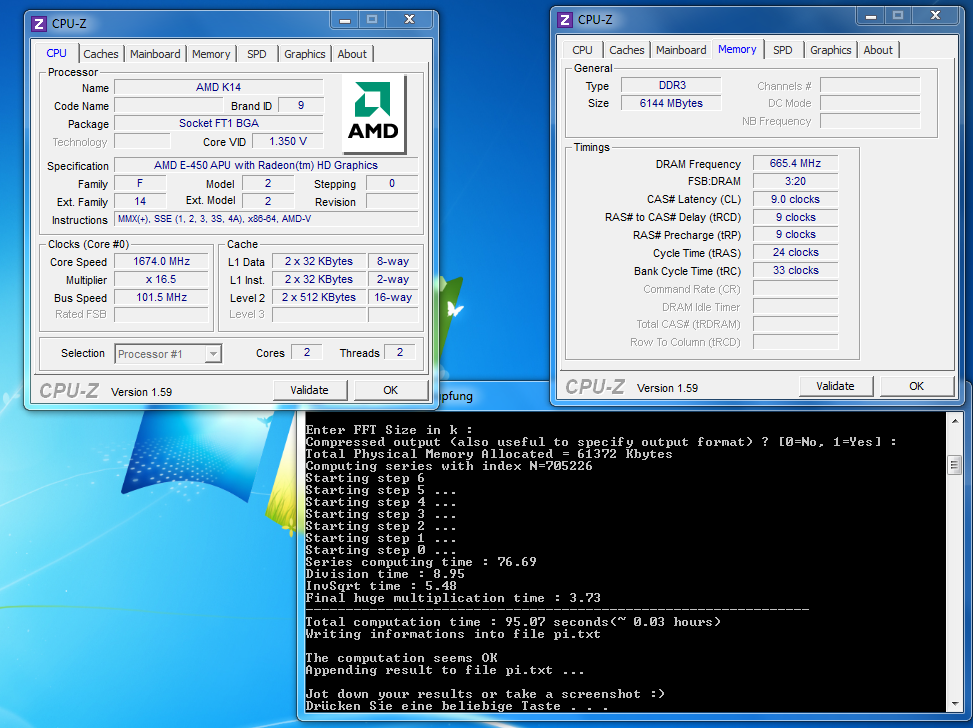Click the 'AMD K14' processor name field

pyautogui.click(x=219, y=88)
